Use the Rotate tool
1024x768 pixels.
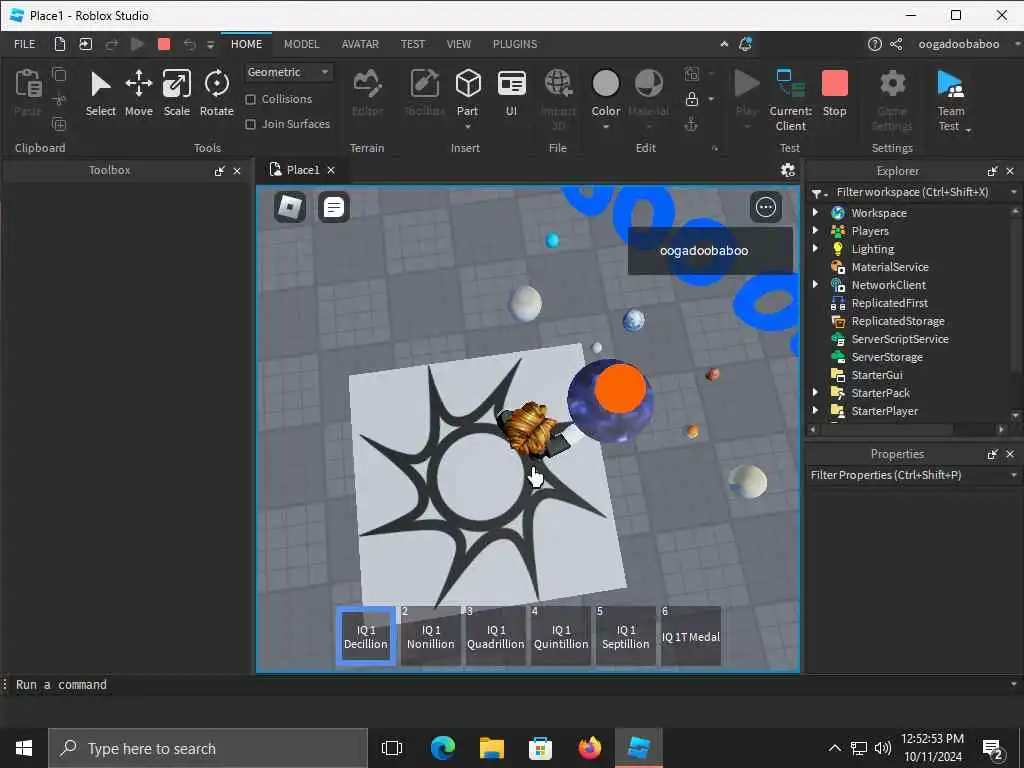tap(217, 93)
